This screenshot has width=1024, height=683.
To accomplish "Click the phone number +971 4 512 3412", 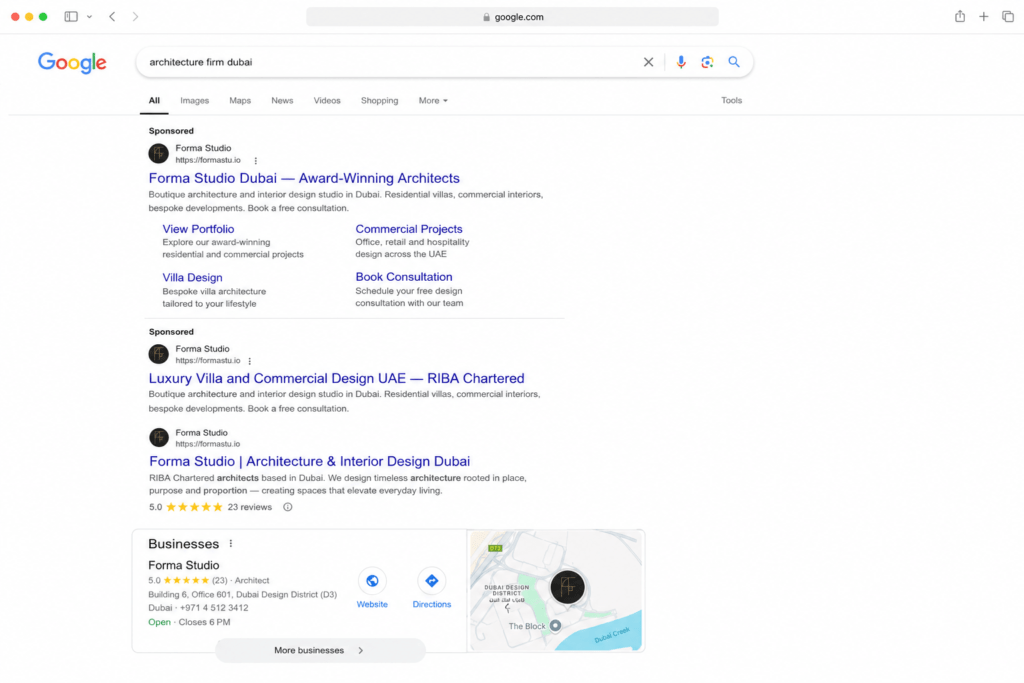I will 214,608.
